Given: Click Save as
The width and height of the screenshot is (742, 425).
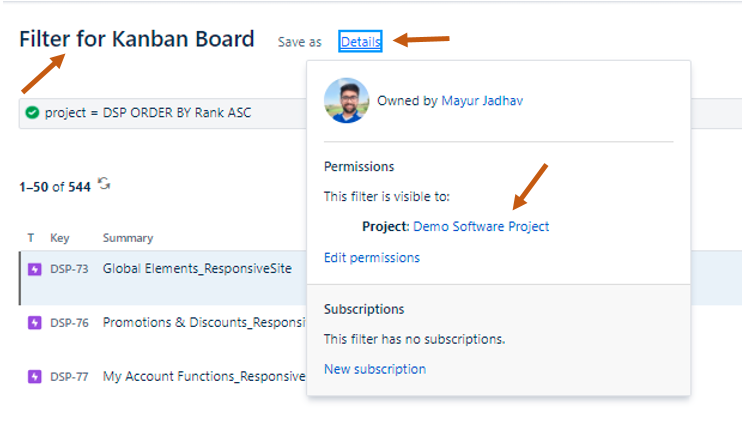Looking at the screenshot, I should click(300, 42).
